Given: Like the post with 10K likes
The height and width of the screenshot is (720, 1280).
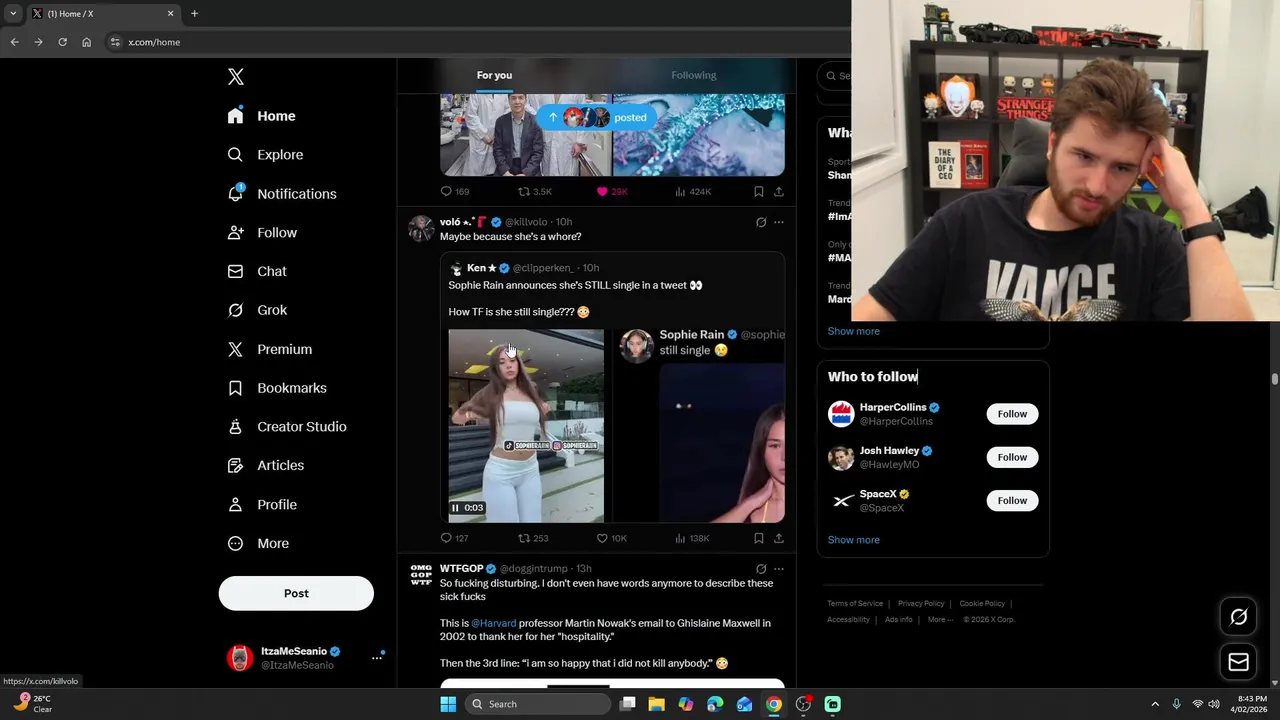Looking at the screenshot, I should (x=612, y=538).
